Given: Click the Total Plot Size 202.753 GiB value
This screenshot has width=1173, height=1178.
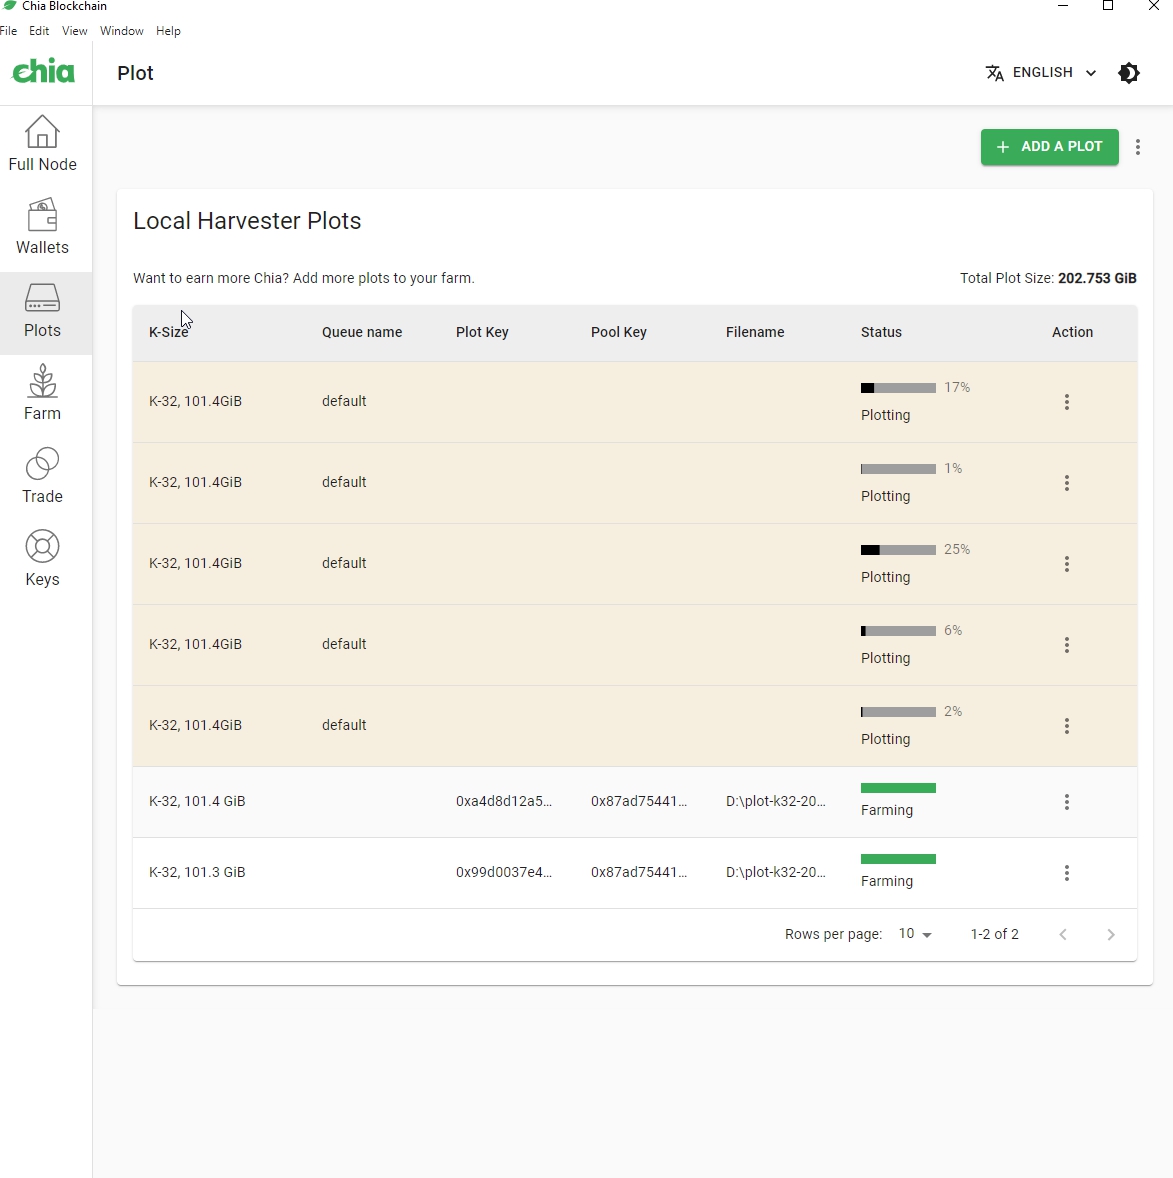Looking at the screenshot, I should tap(1097, 278).
